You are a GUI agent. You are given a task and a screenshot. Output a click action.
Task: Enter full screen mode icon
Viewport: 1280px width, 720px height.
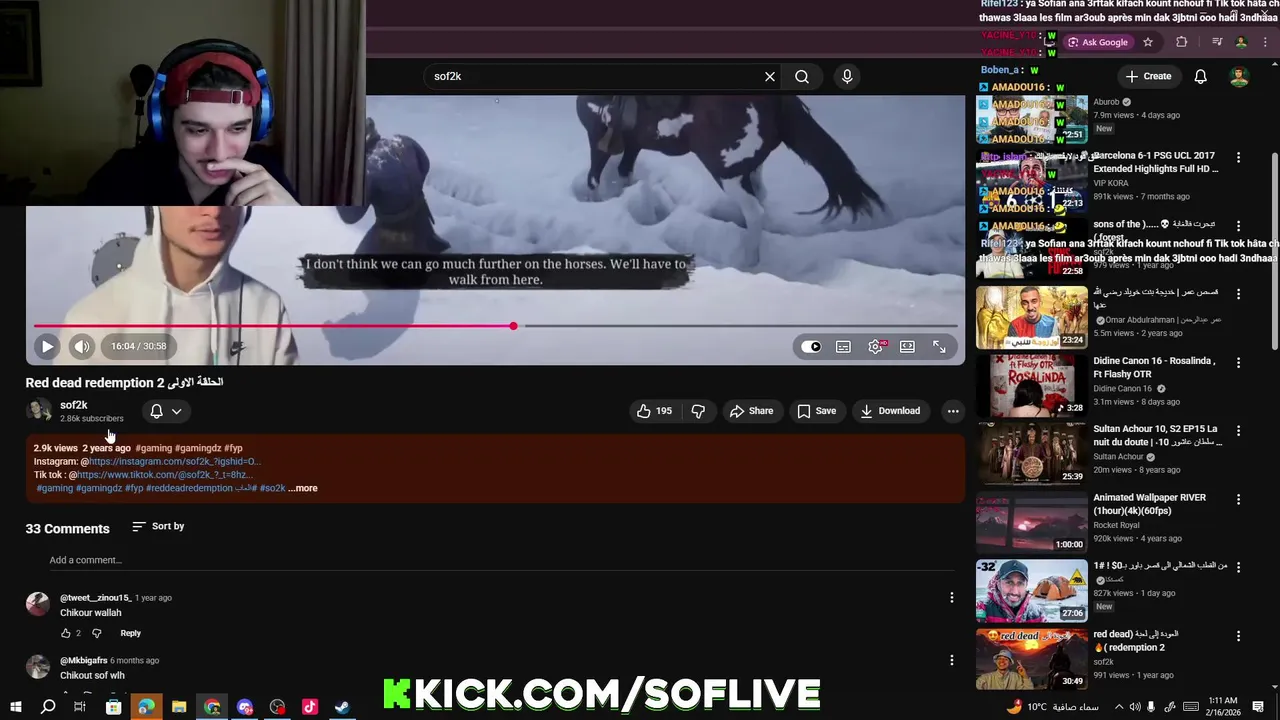939,347
